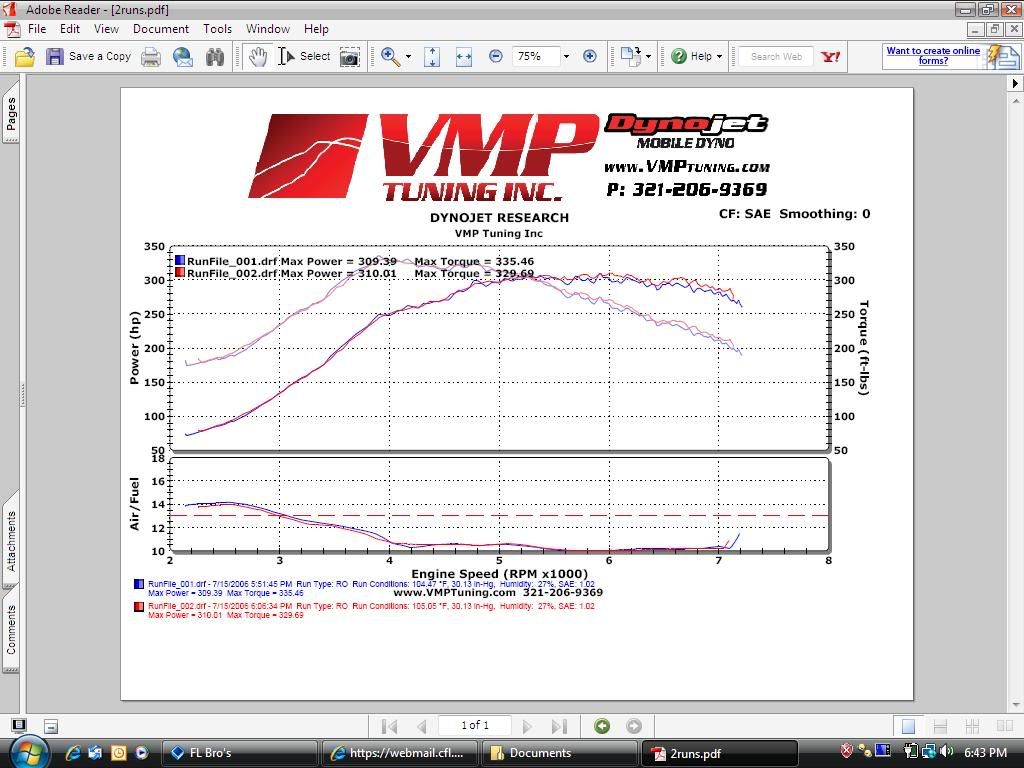Expand the Zoom tool dropdown arrow

click(x=408, y=57)
